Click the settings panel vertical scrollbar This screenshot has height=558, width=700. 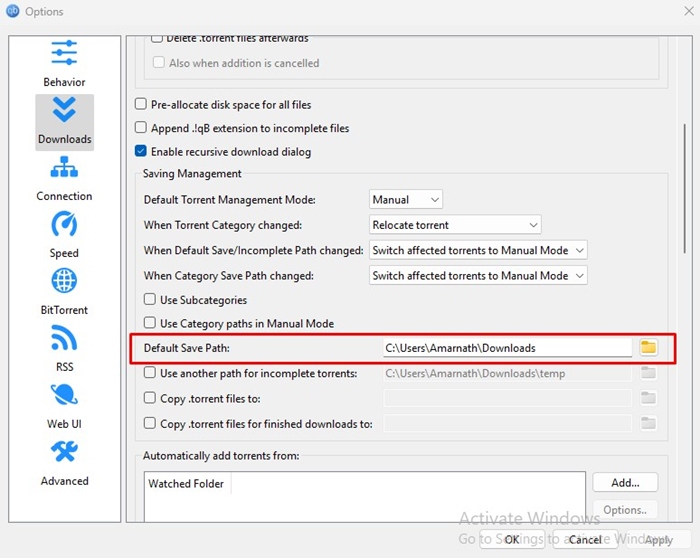pos(684,189)
